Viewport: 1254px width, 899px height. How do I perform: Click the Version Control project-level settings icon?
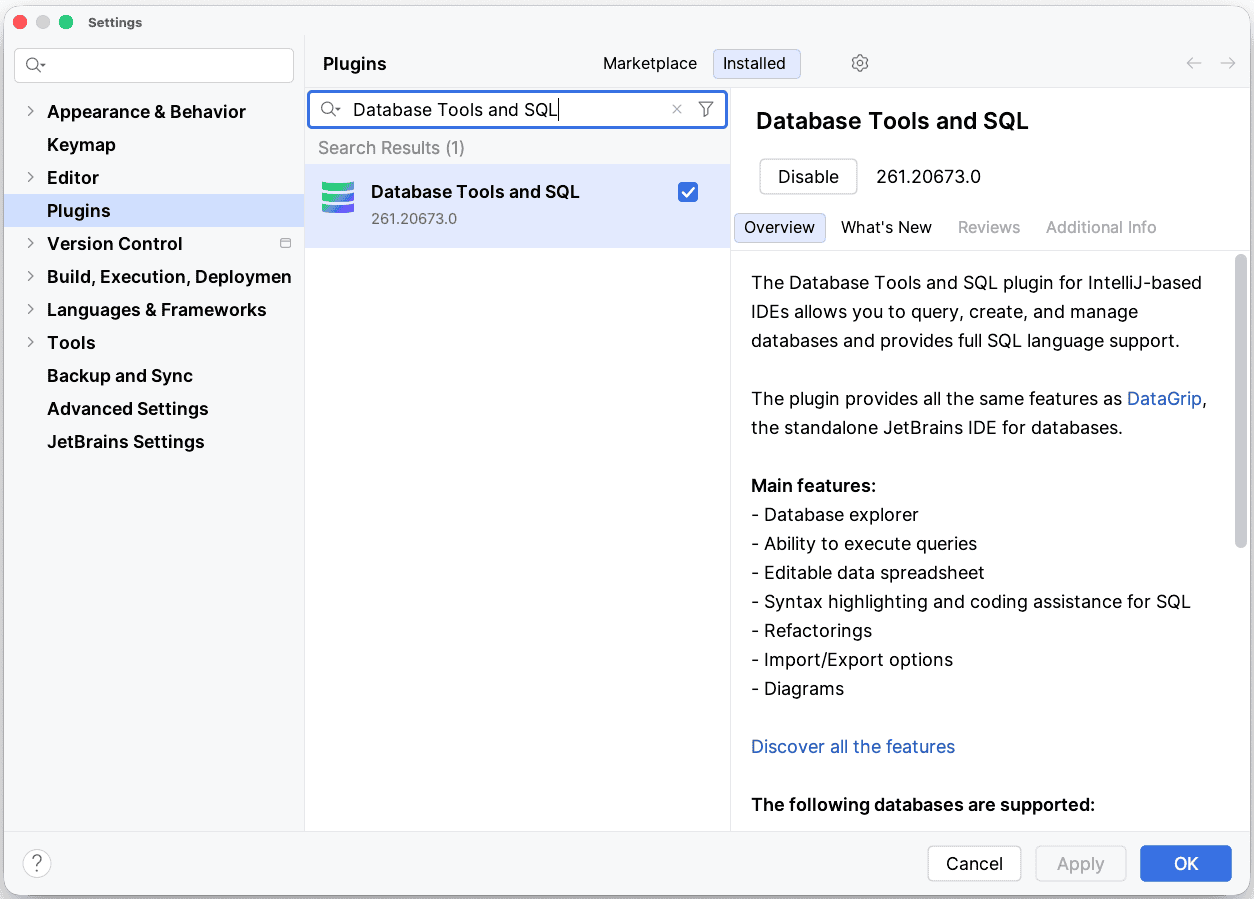(285, 243)
